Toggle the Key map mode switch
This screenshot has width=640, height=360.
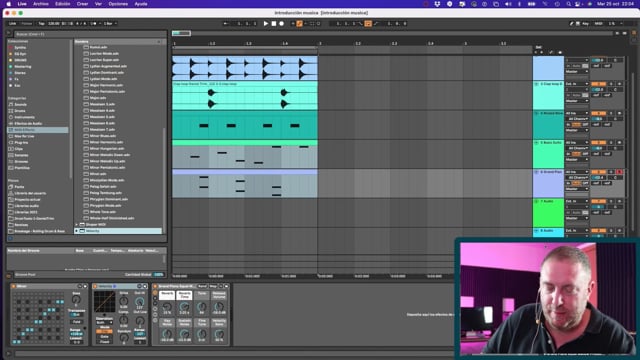coord(585,24)
